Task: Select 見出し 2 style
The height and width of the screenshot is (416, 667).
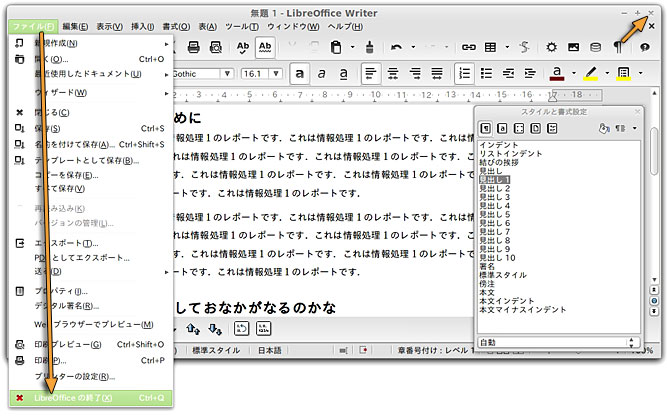Action: (495, 188)
